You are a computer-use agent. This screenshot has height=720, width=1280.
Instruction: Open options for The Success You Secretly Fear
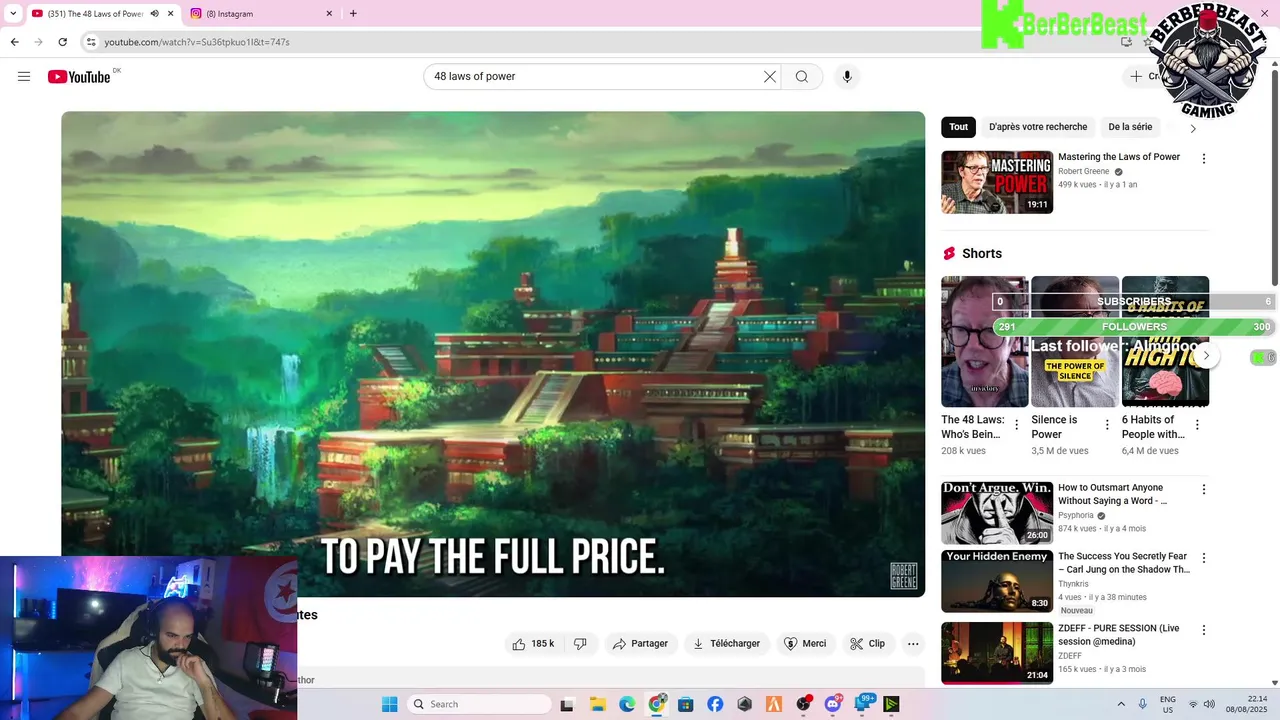pos(1204,558)
